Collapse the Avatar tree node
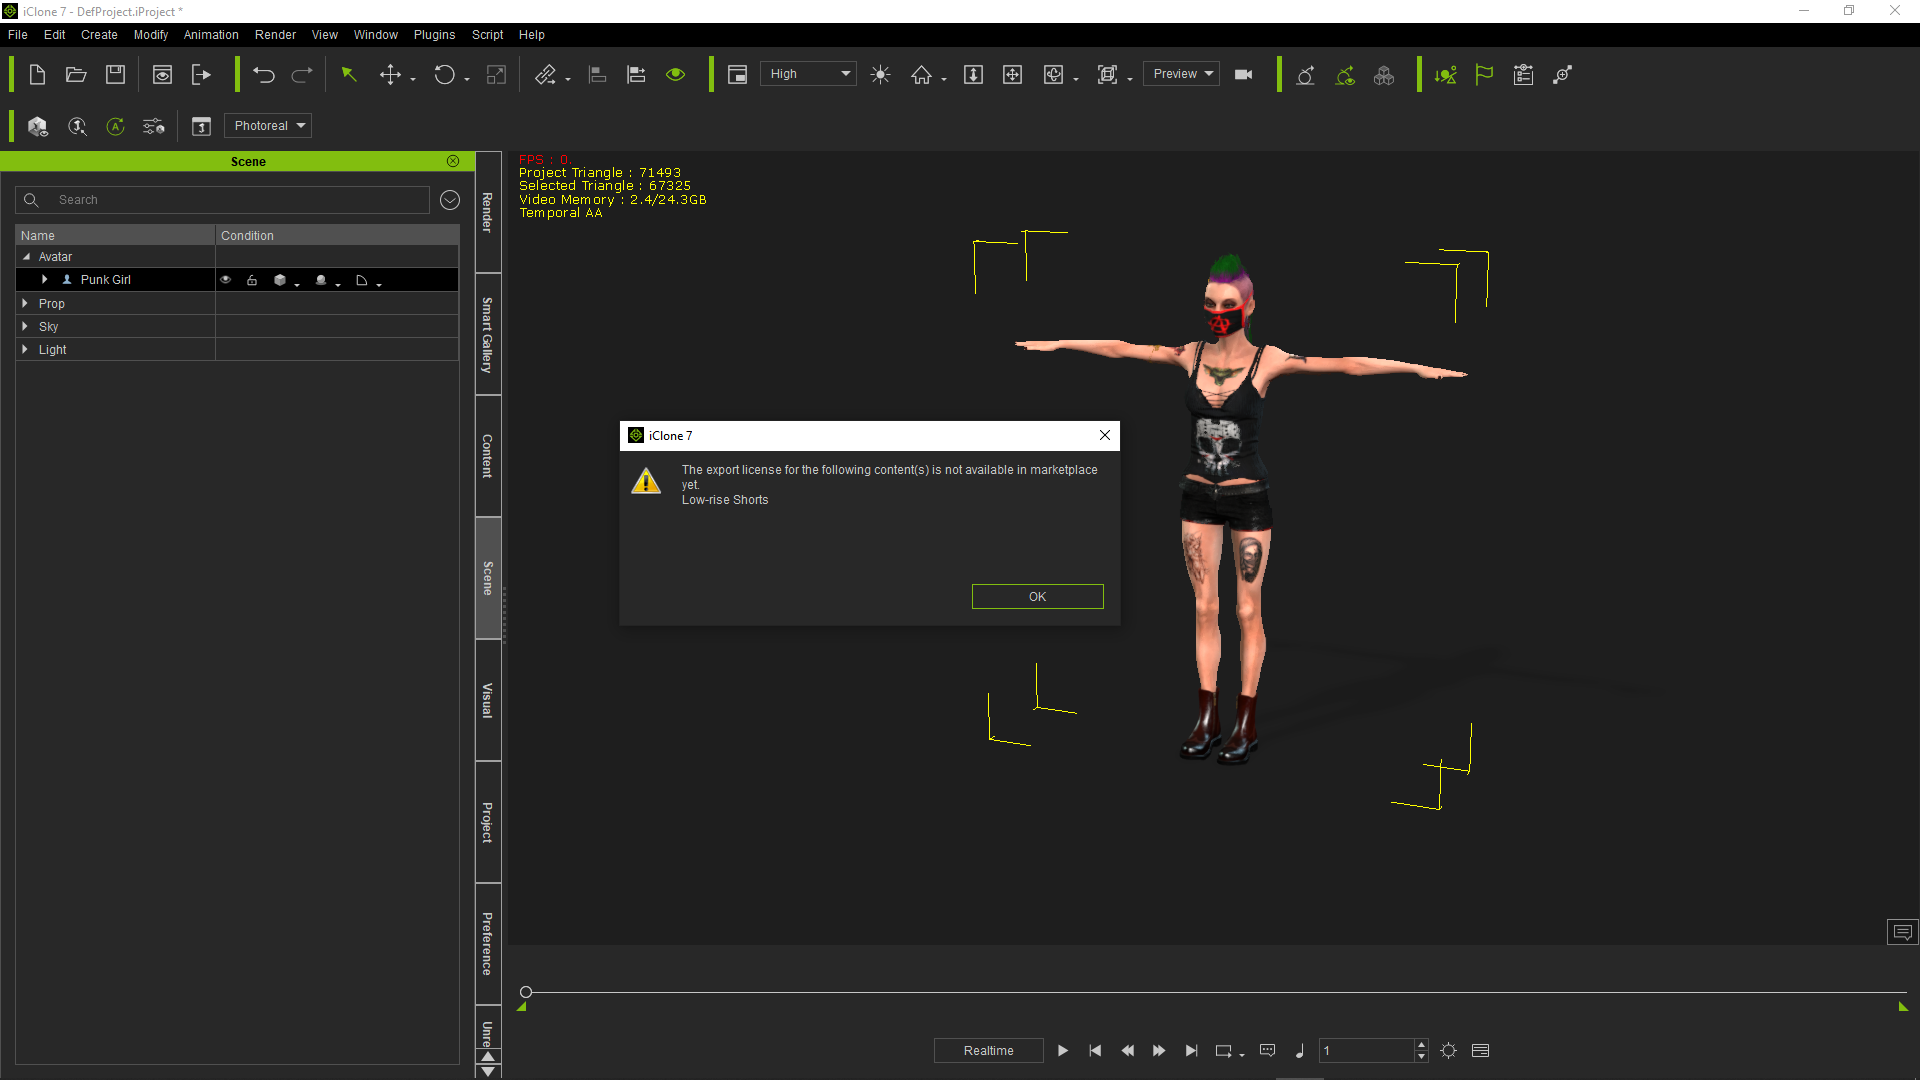 (26, 257)
